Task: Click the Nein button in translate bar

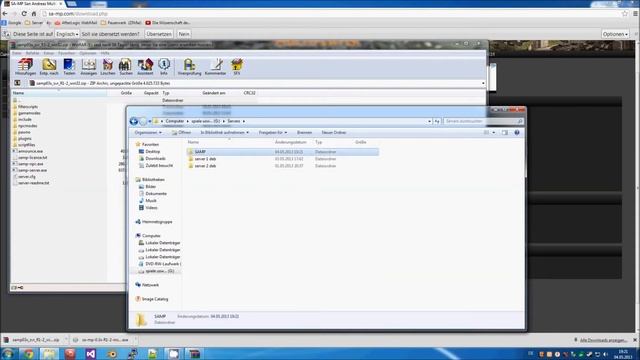Action: click(x=184, y=34)
